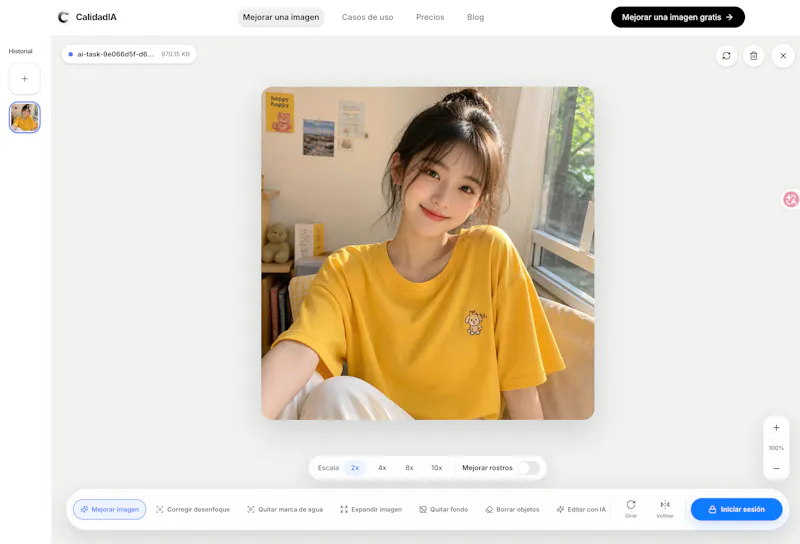Click the Escala label
This screenshot has height=544, width=800.
pos(328,467)
